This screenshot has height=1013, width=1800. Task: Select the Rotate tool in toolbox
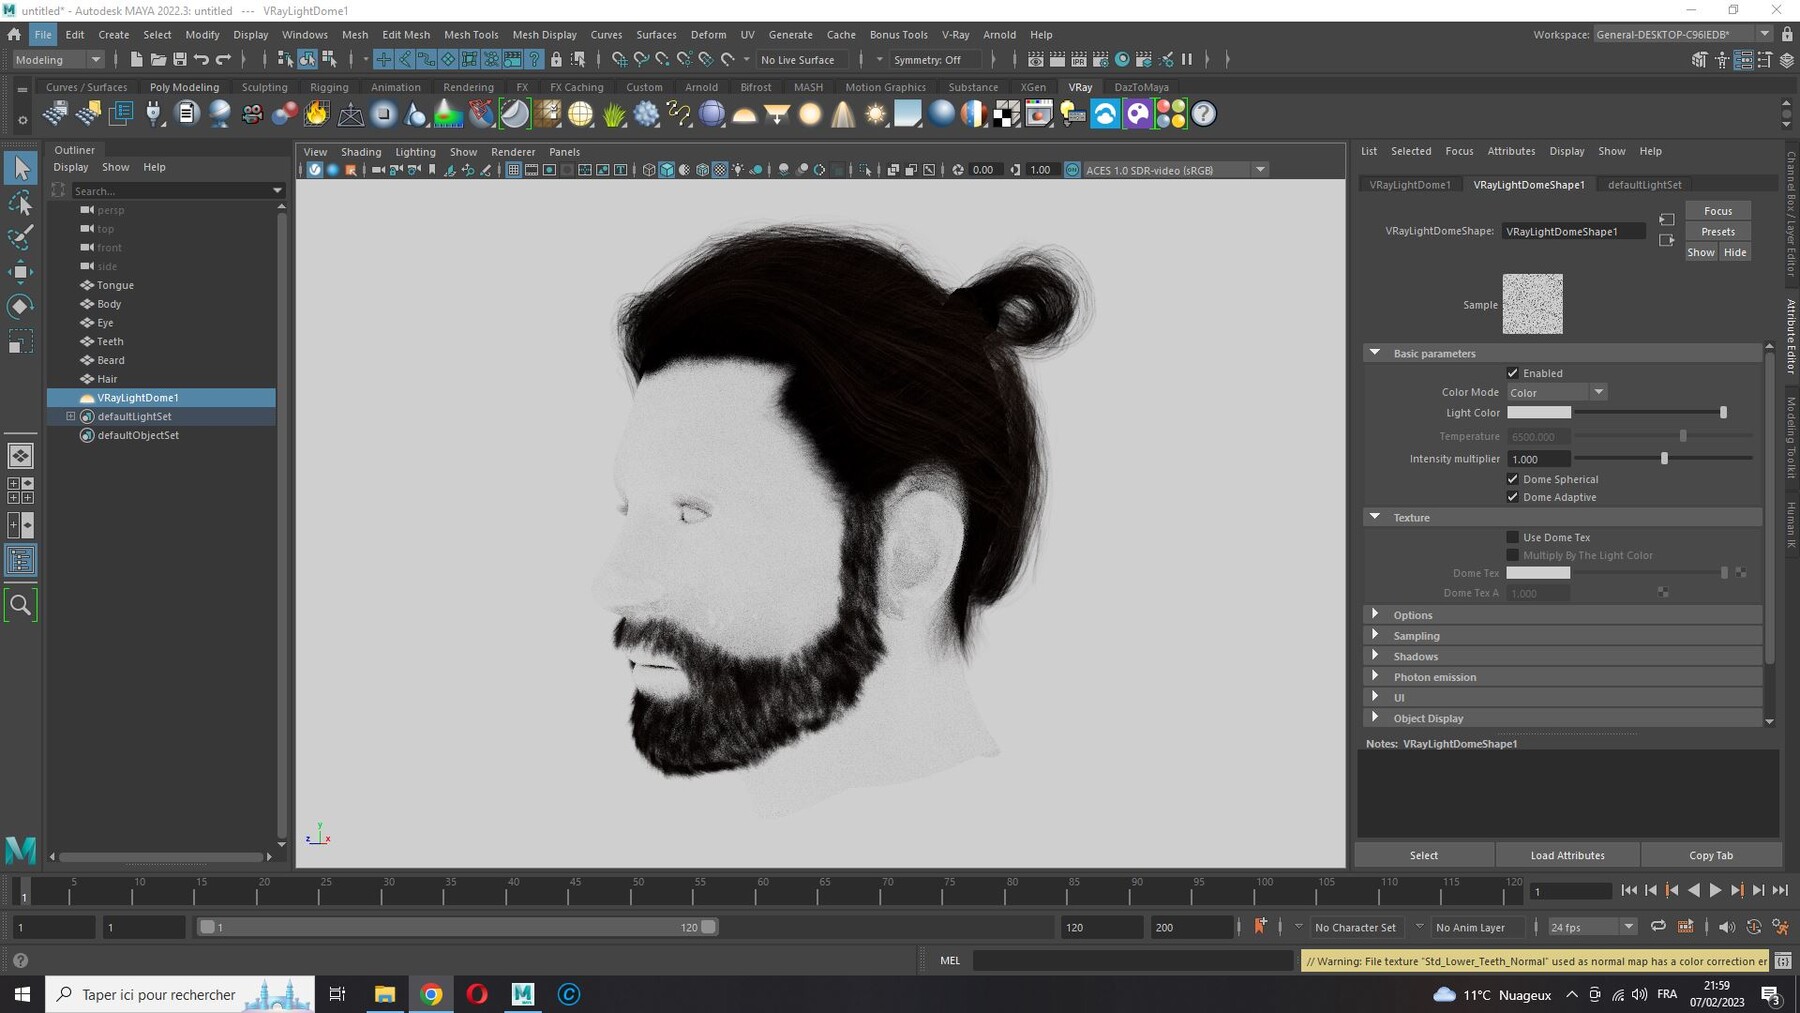pyautogui.click(x=20, y=306)
